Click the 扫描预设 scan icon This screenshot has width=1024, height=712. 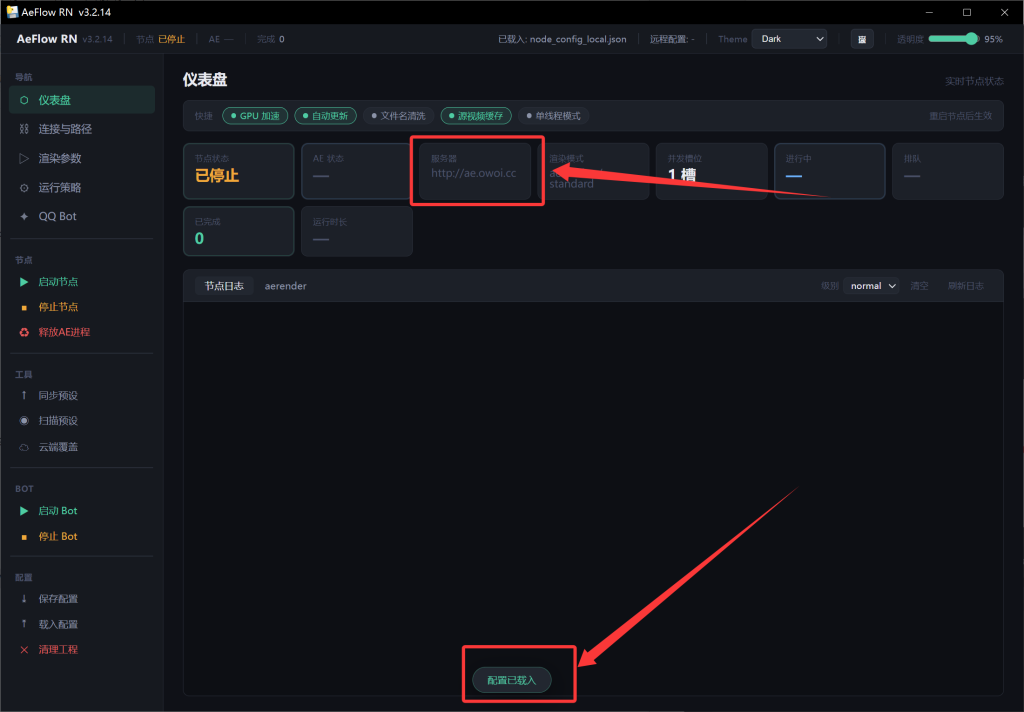24,421
